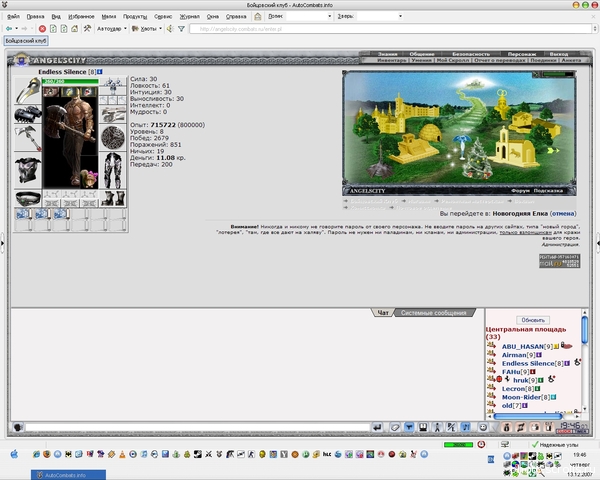Toggle the music note sound button in chat bar
Viewport: 600px width, 480px height.
(465, 427)
